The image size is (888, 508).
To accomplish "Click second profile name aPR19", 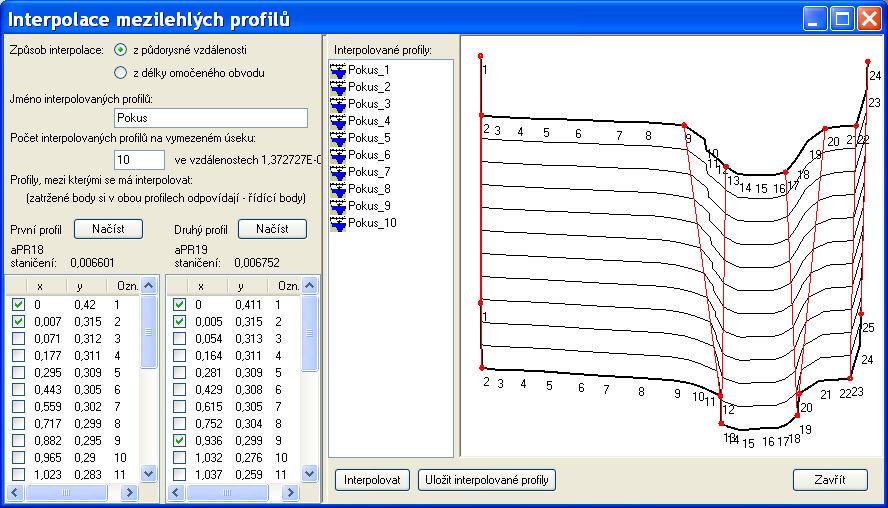I will pos(191,250).
